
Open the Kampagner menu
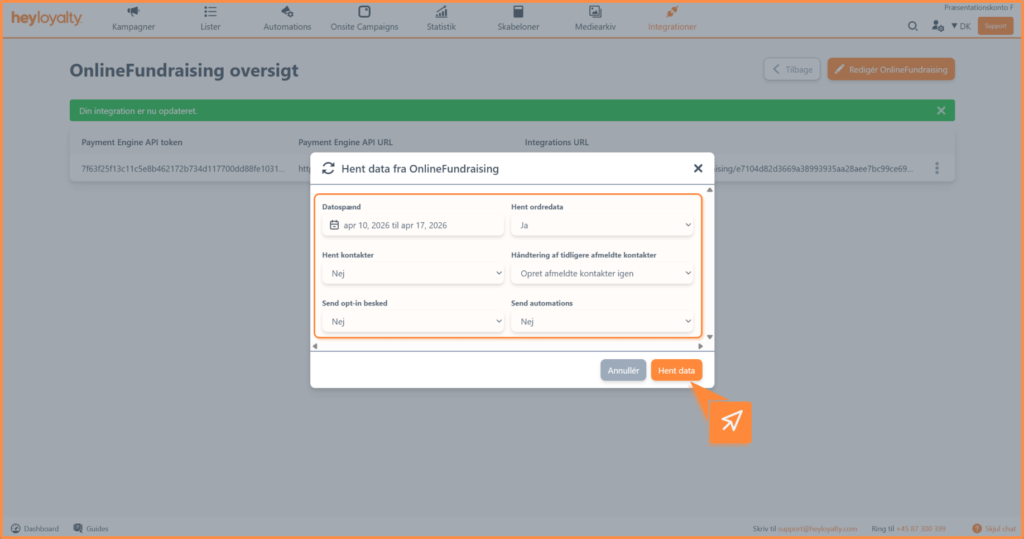(133, 19)
